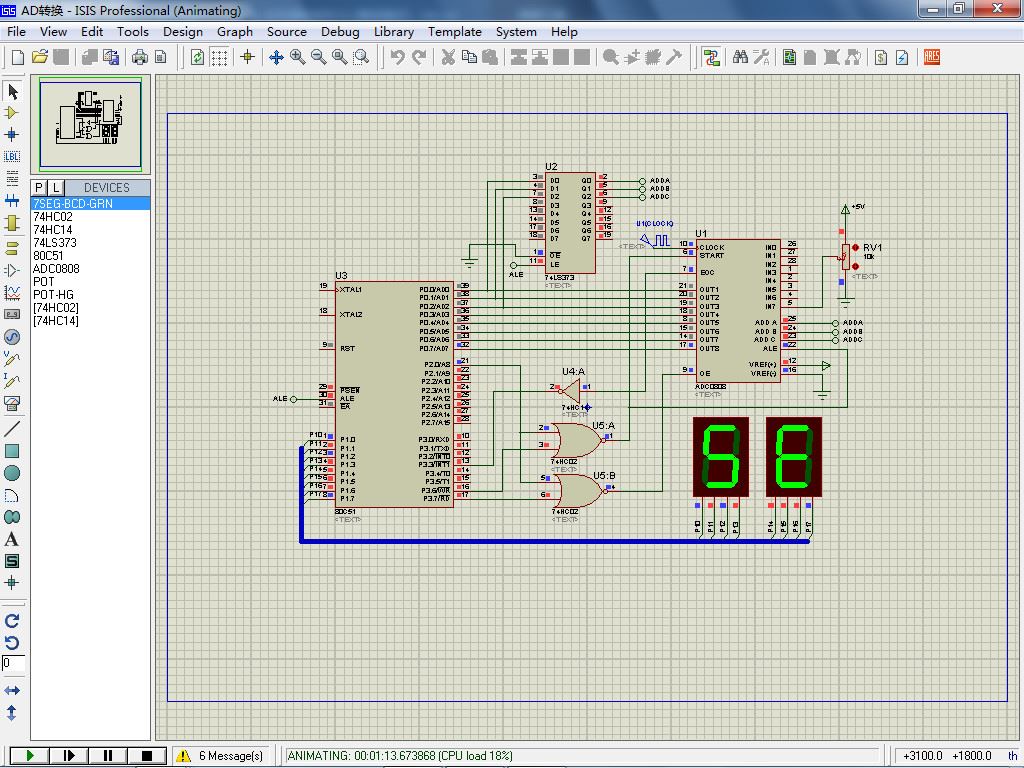Screen dimensions: 1024x768
Task: Stop the simulation
Action: [x=147, y=756]
